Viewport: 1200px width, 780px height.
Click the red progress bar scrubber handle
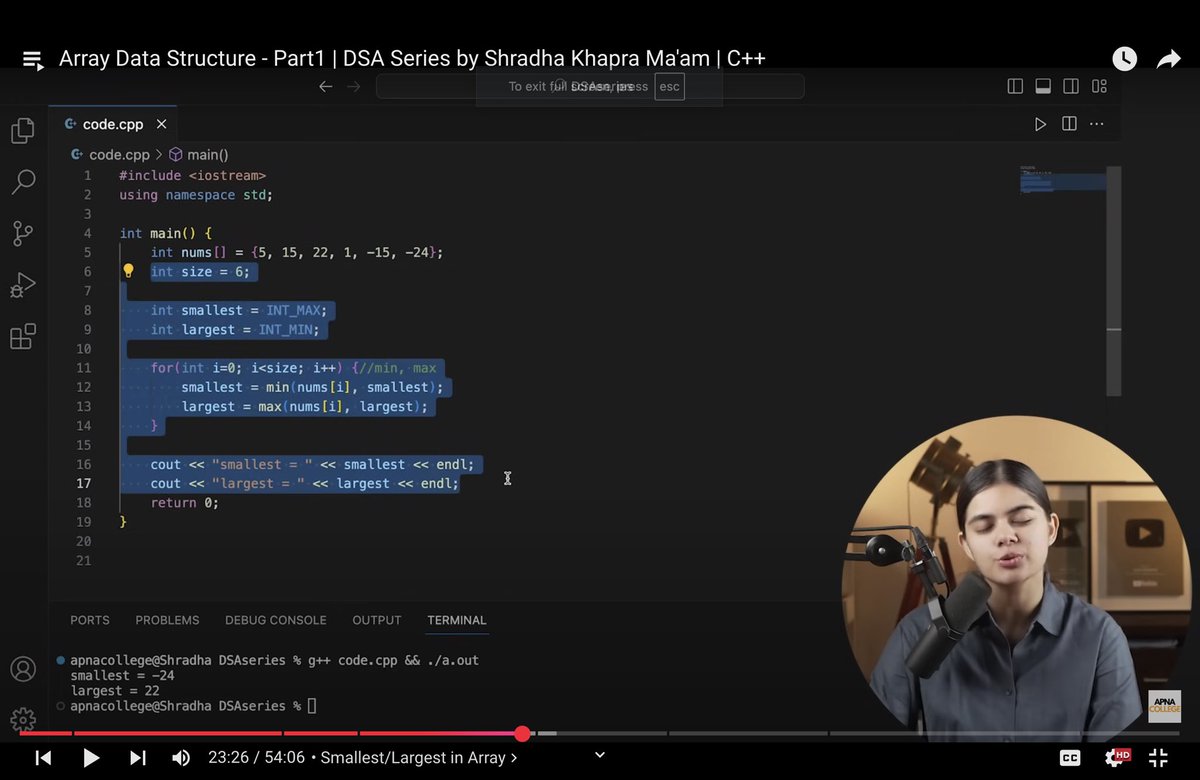click(522, 734)
